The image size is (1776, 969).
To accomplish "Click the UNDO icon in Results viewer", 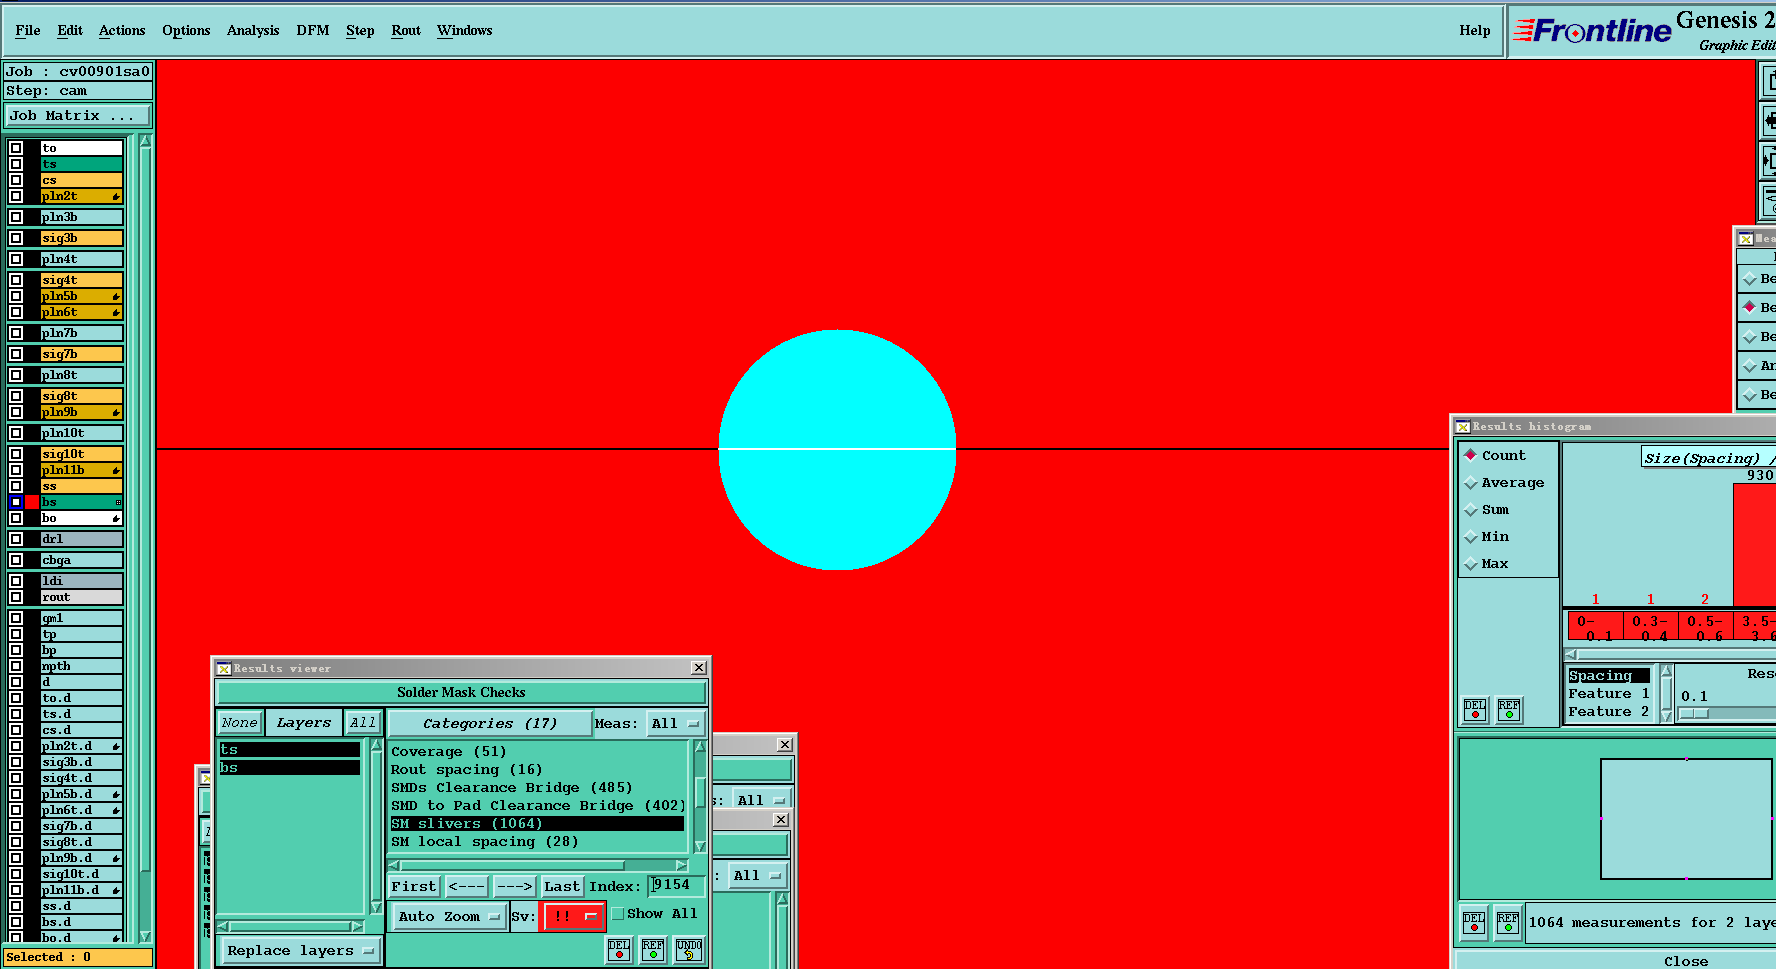I will tap(689, 950).
